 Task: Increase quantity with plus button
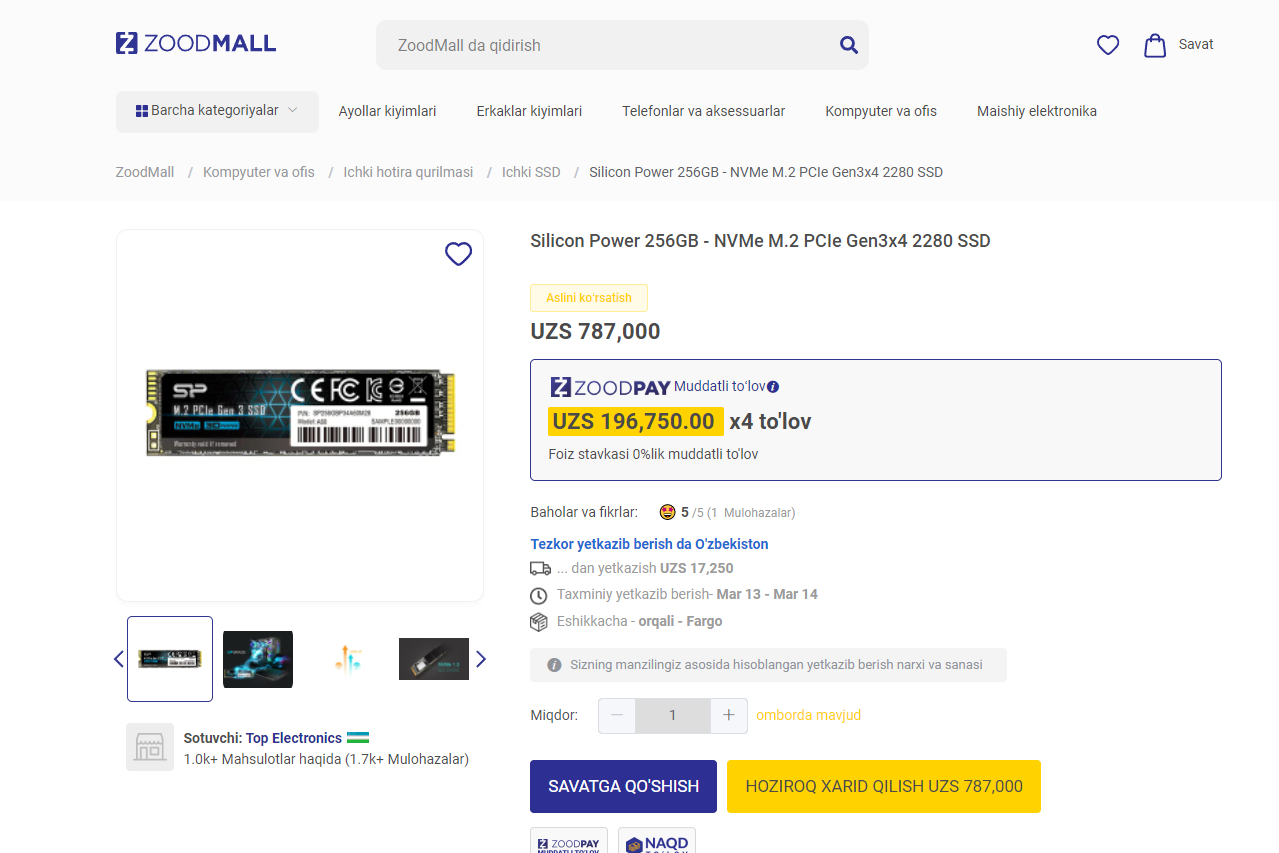[729, 715]
